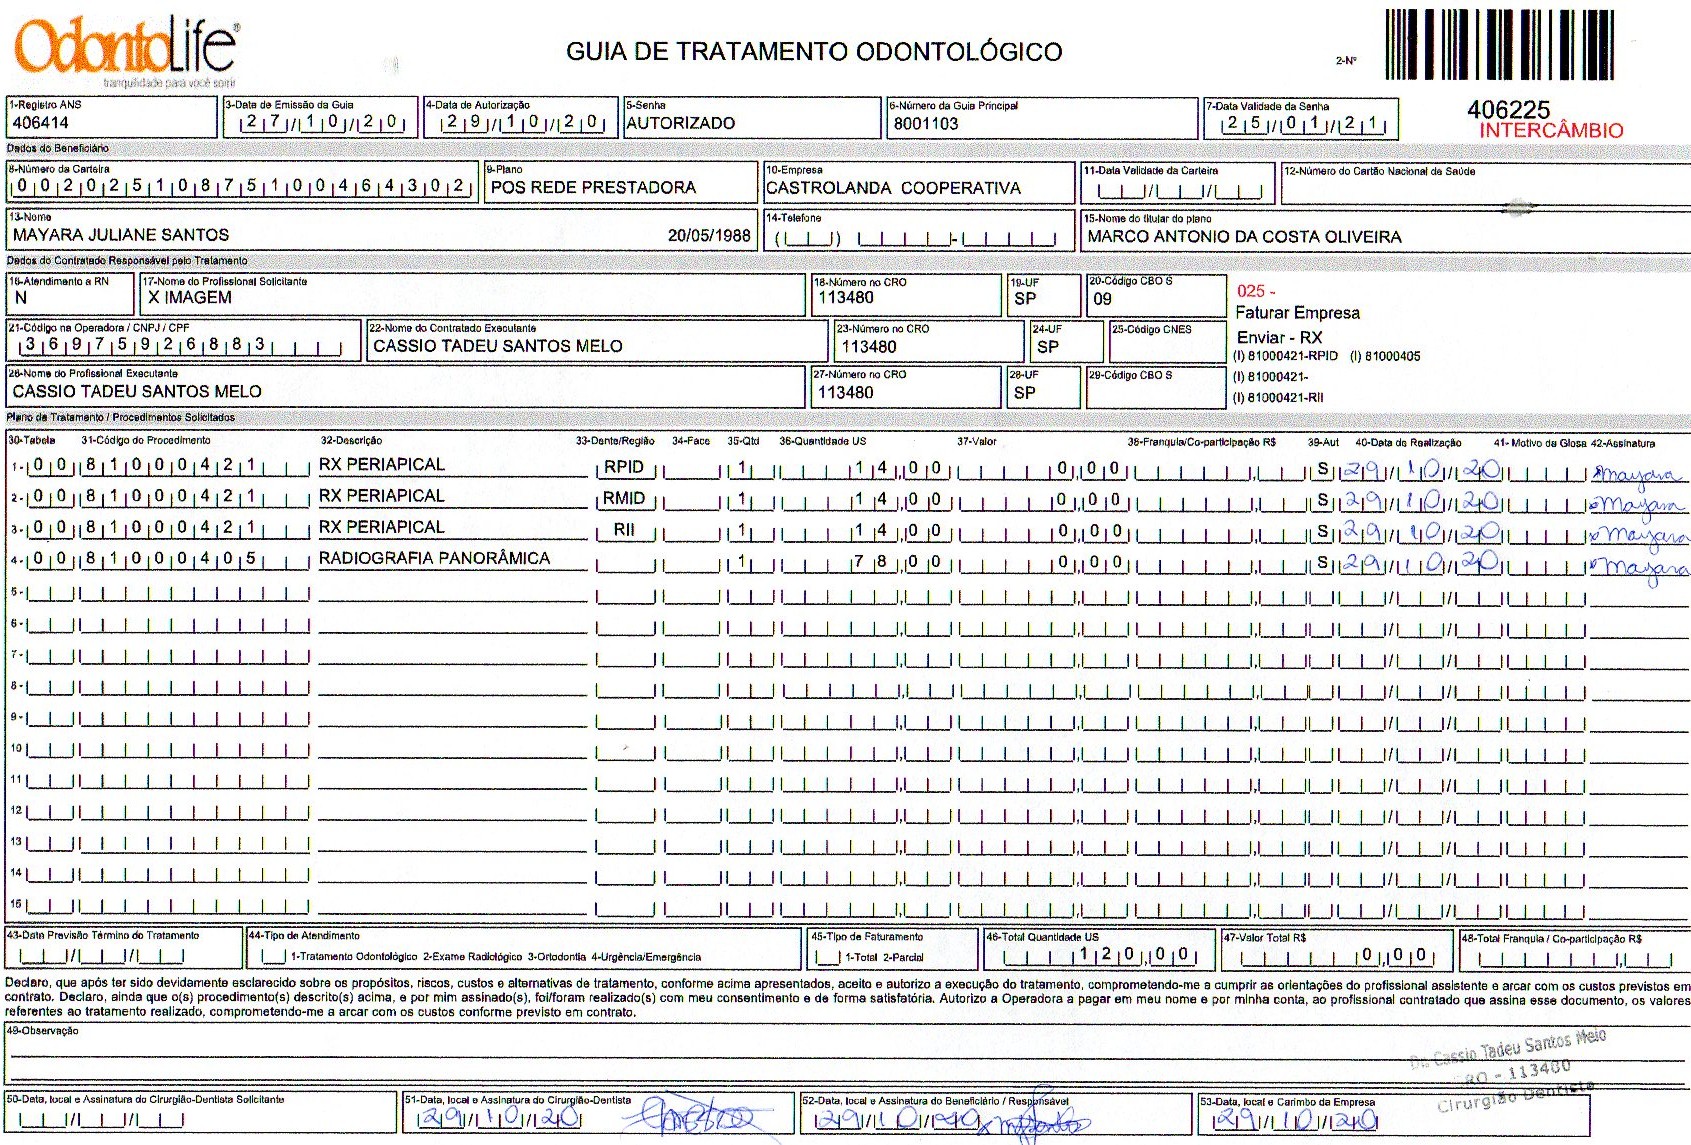
Task: Click beneficiary name 'MAYARA JULIANE SANTOS'
Action: [x=121, y=235]
